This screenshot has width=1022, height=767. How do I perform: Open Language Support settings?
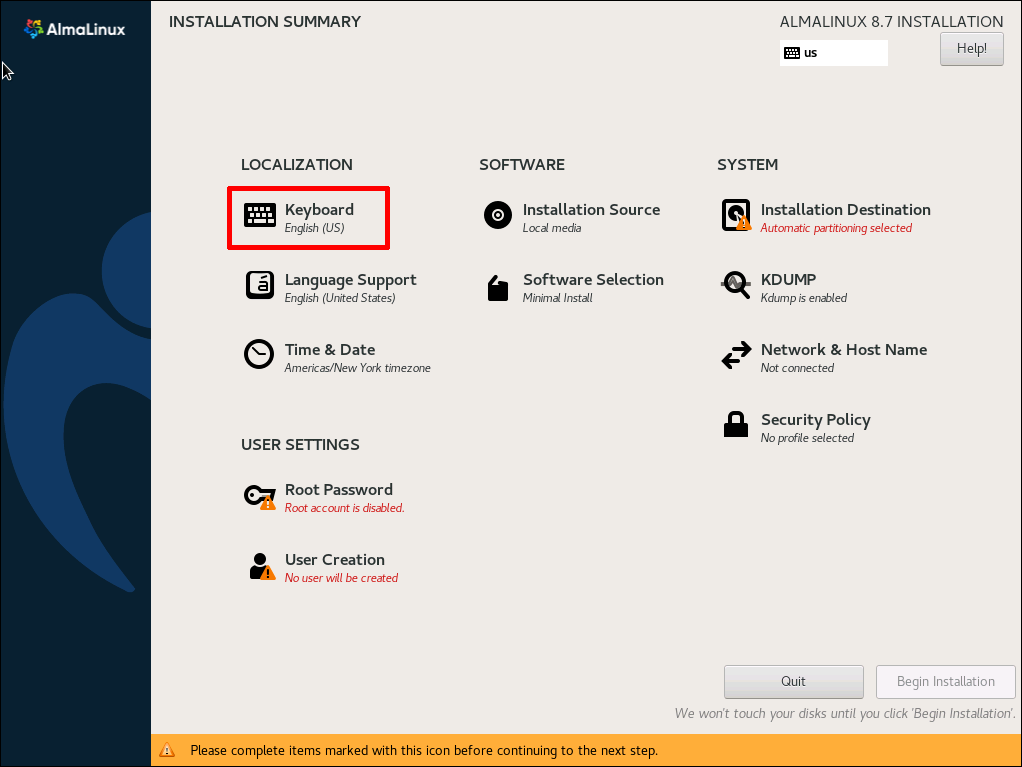pyautogui.click(x=351, y=280)
